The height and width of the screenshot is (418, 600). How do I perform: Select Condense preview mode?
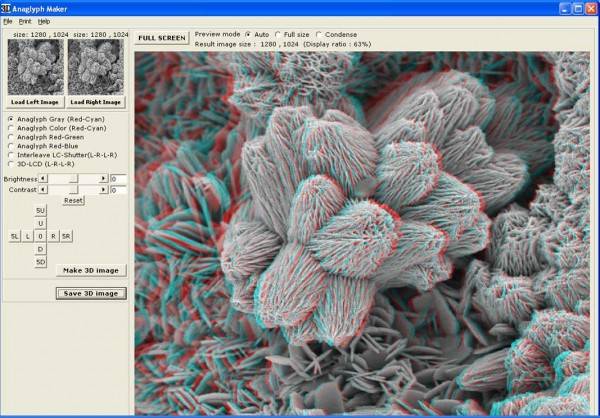(x=319, y=33)
